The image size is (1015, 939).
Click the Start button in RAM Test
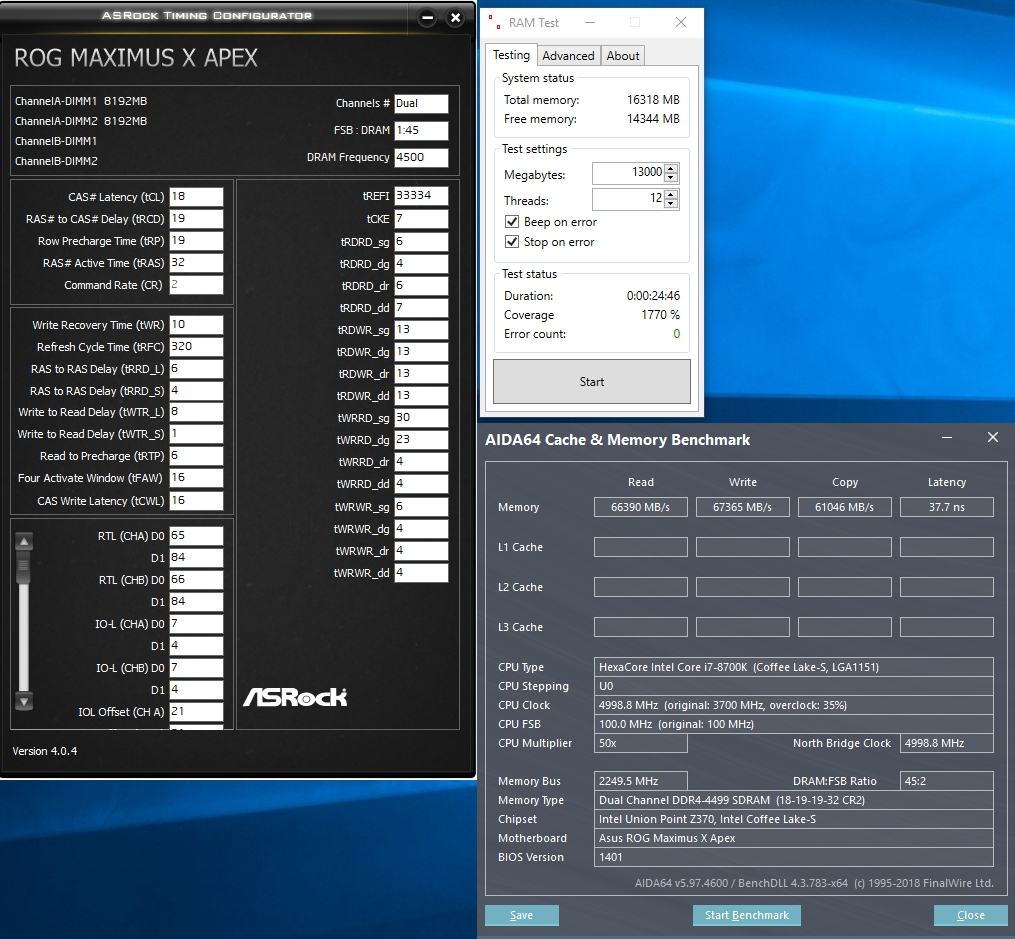point(592,382)
